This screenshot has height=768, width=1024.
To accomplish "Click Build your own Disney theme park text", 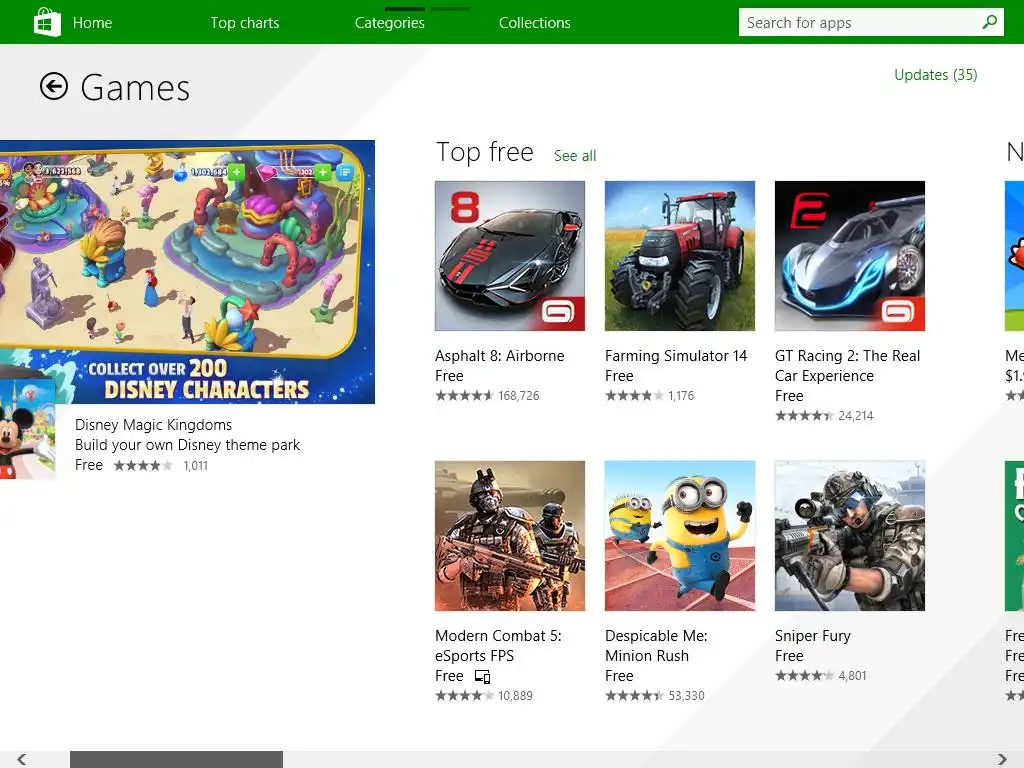I will tap(187, 445).
